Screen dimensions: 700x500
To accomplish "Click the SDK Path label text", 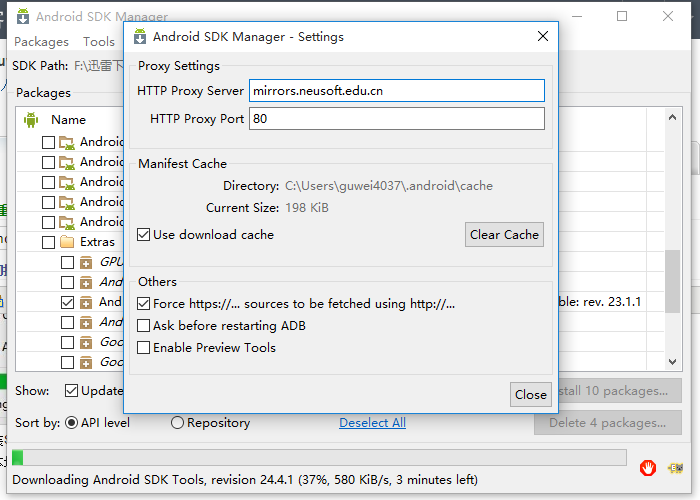I will coord(40,66).
